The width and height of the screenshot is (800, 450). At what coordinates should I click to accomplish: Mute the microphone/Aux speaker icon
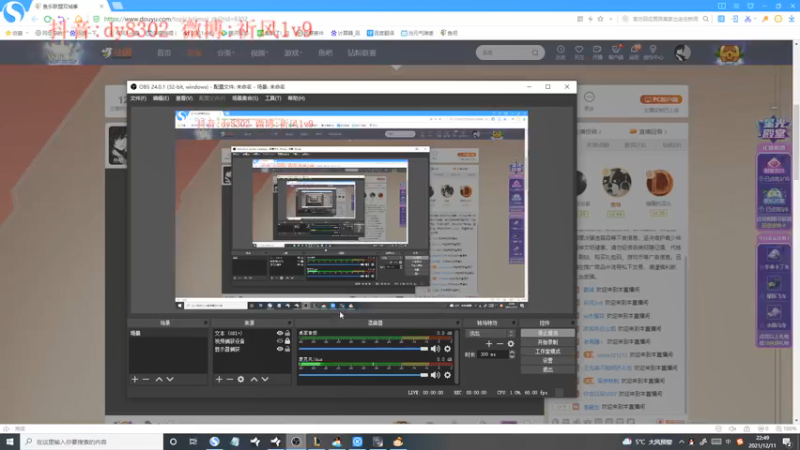point(435,375)
